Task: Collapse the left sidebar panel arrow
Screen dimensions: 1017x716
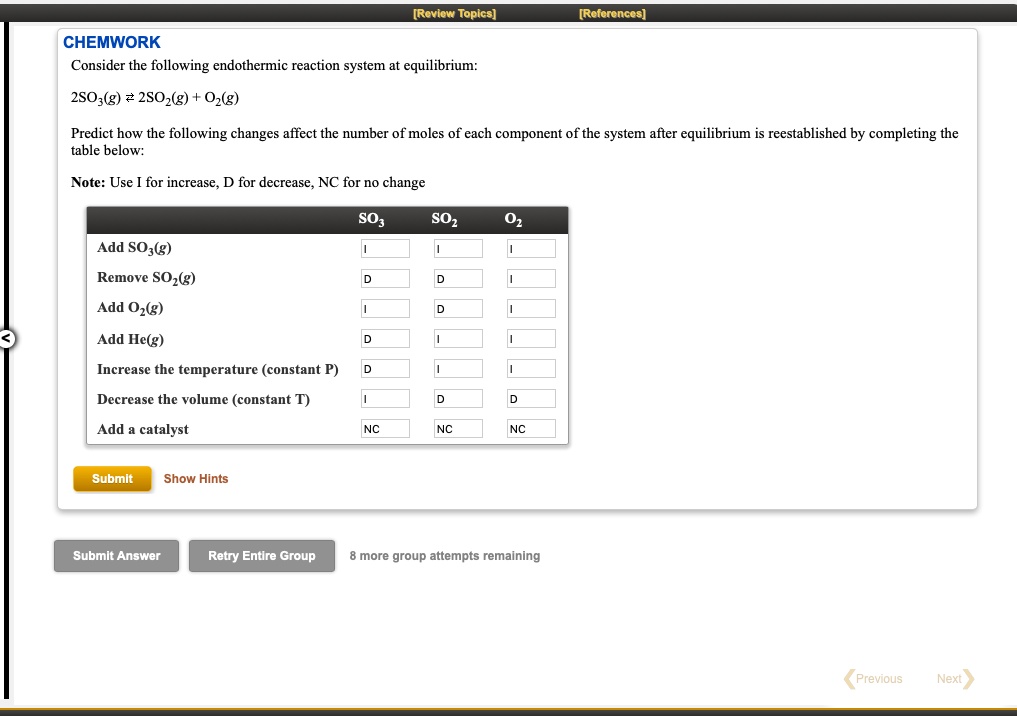Action: click(x=7, y=339)
